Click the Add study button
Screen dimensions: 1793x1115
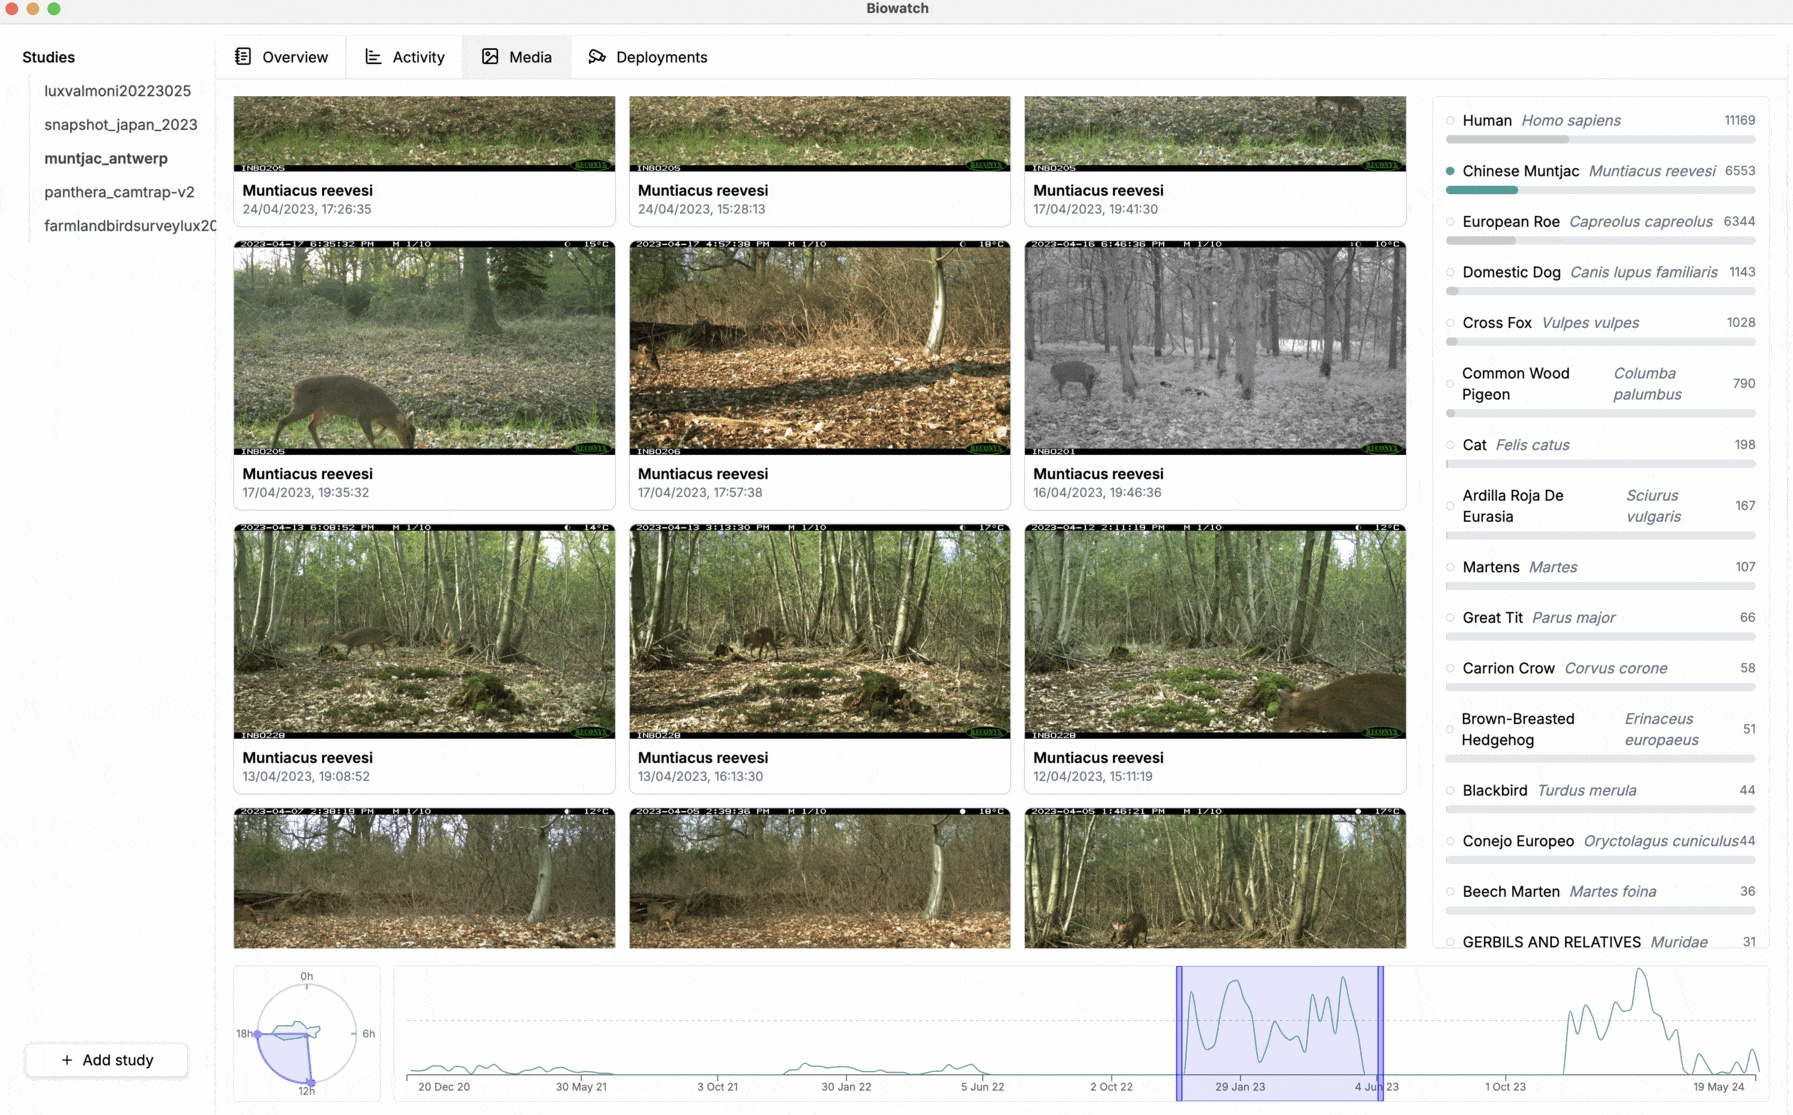pos(107,1060)
